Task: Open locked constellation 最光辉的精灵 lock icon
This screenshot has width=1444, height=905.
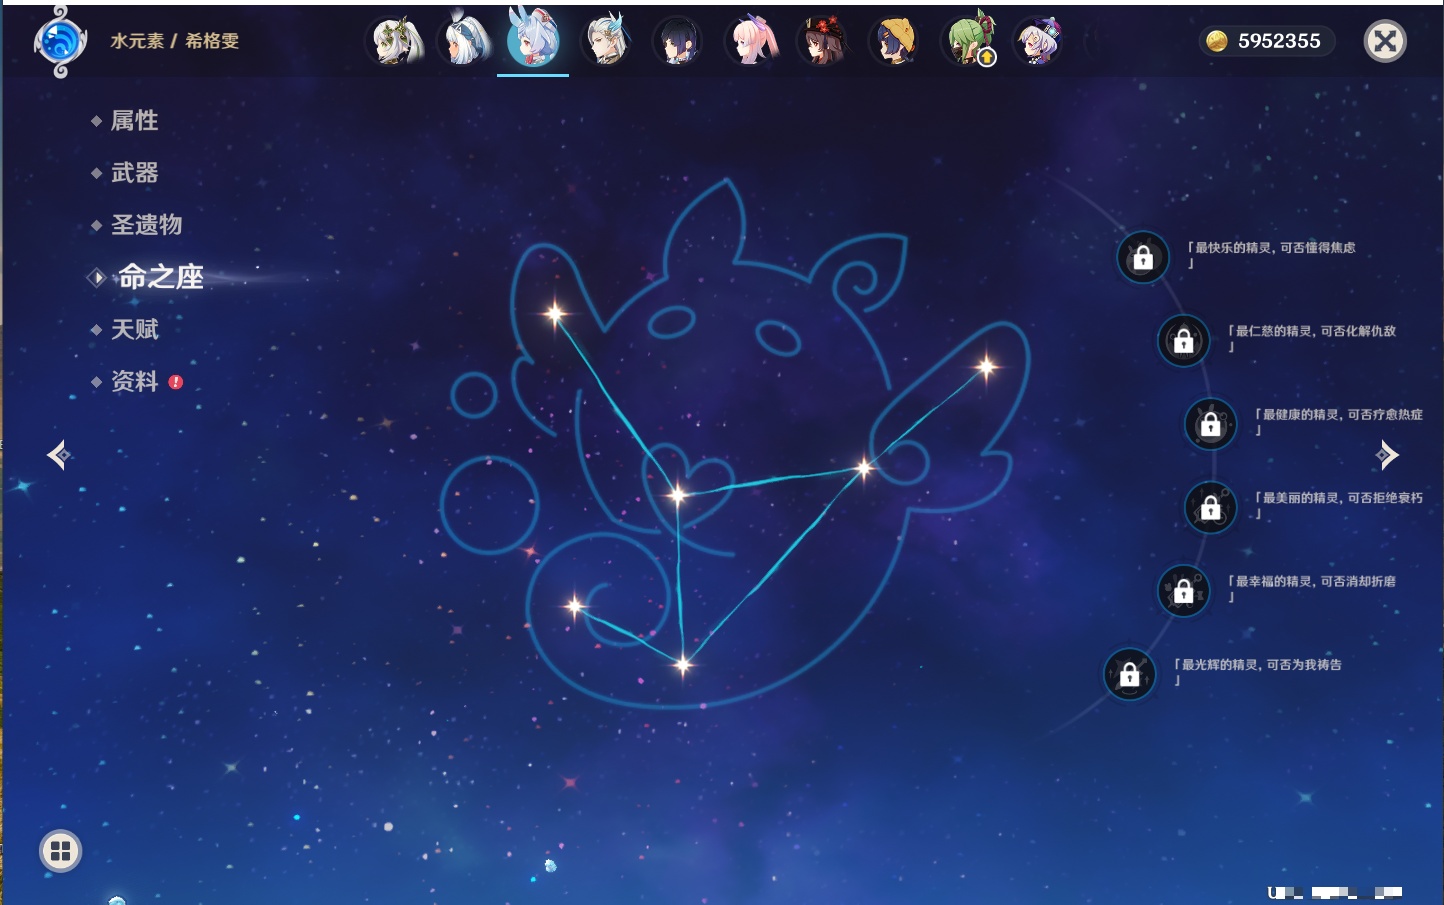Action: tap(1130, 674)
